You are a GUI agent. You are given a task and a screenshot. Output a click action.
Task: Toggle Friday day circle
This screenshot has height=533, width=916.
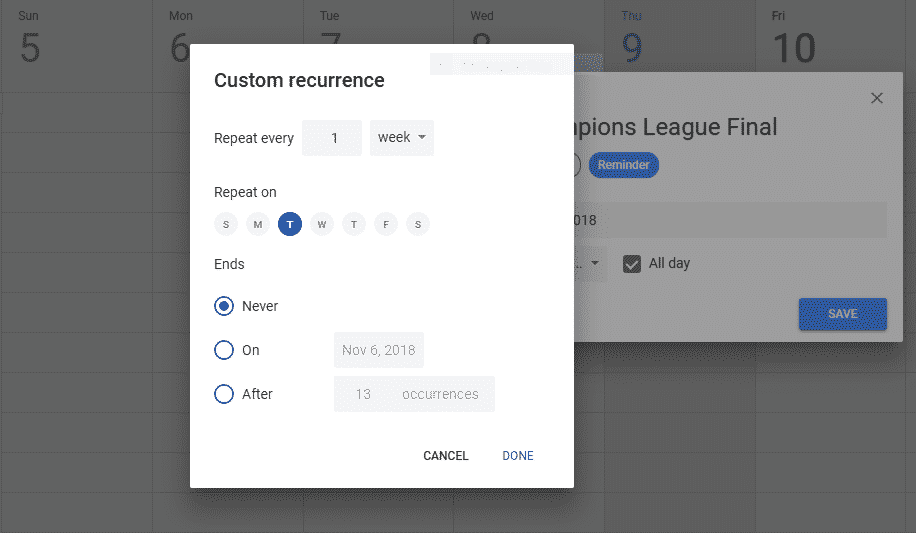point(386,224)
